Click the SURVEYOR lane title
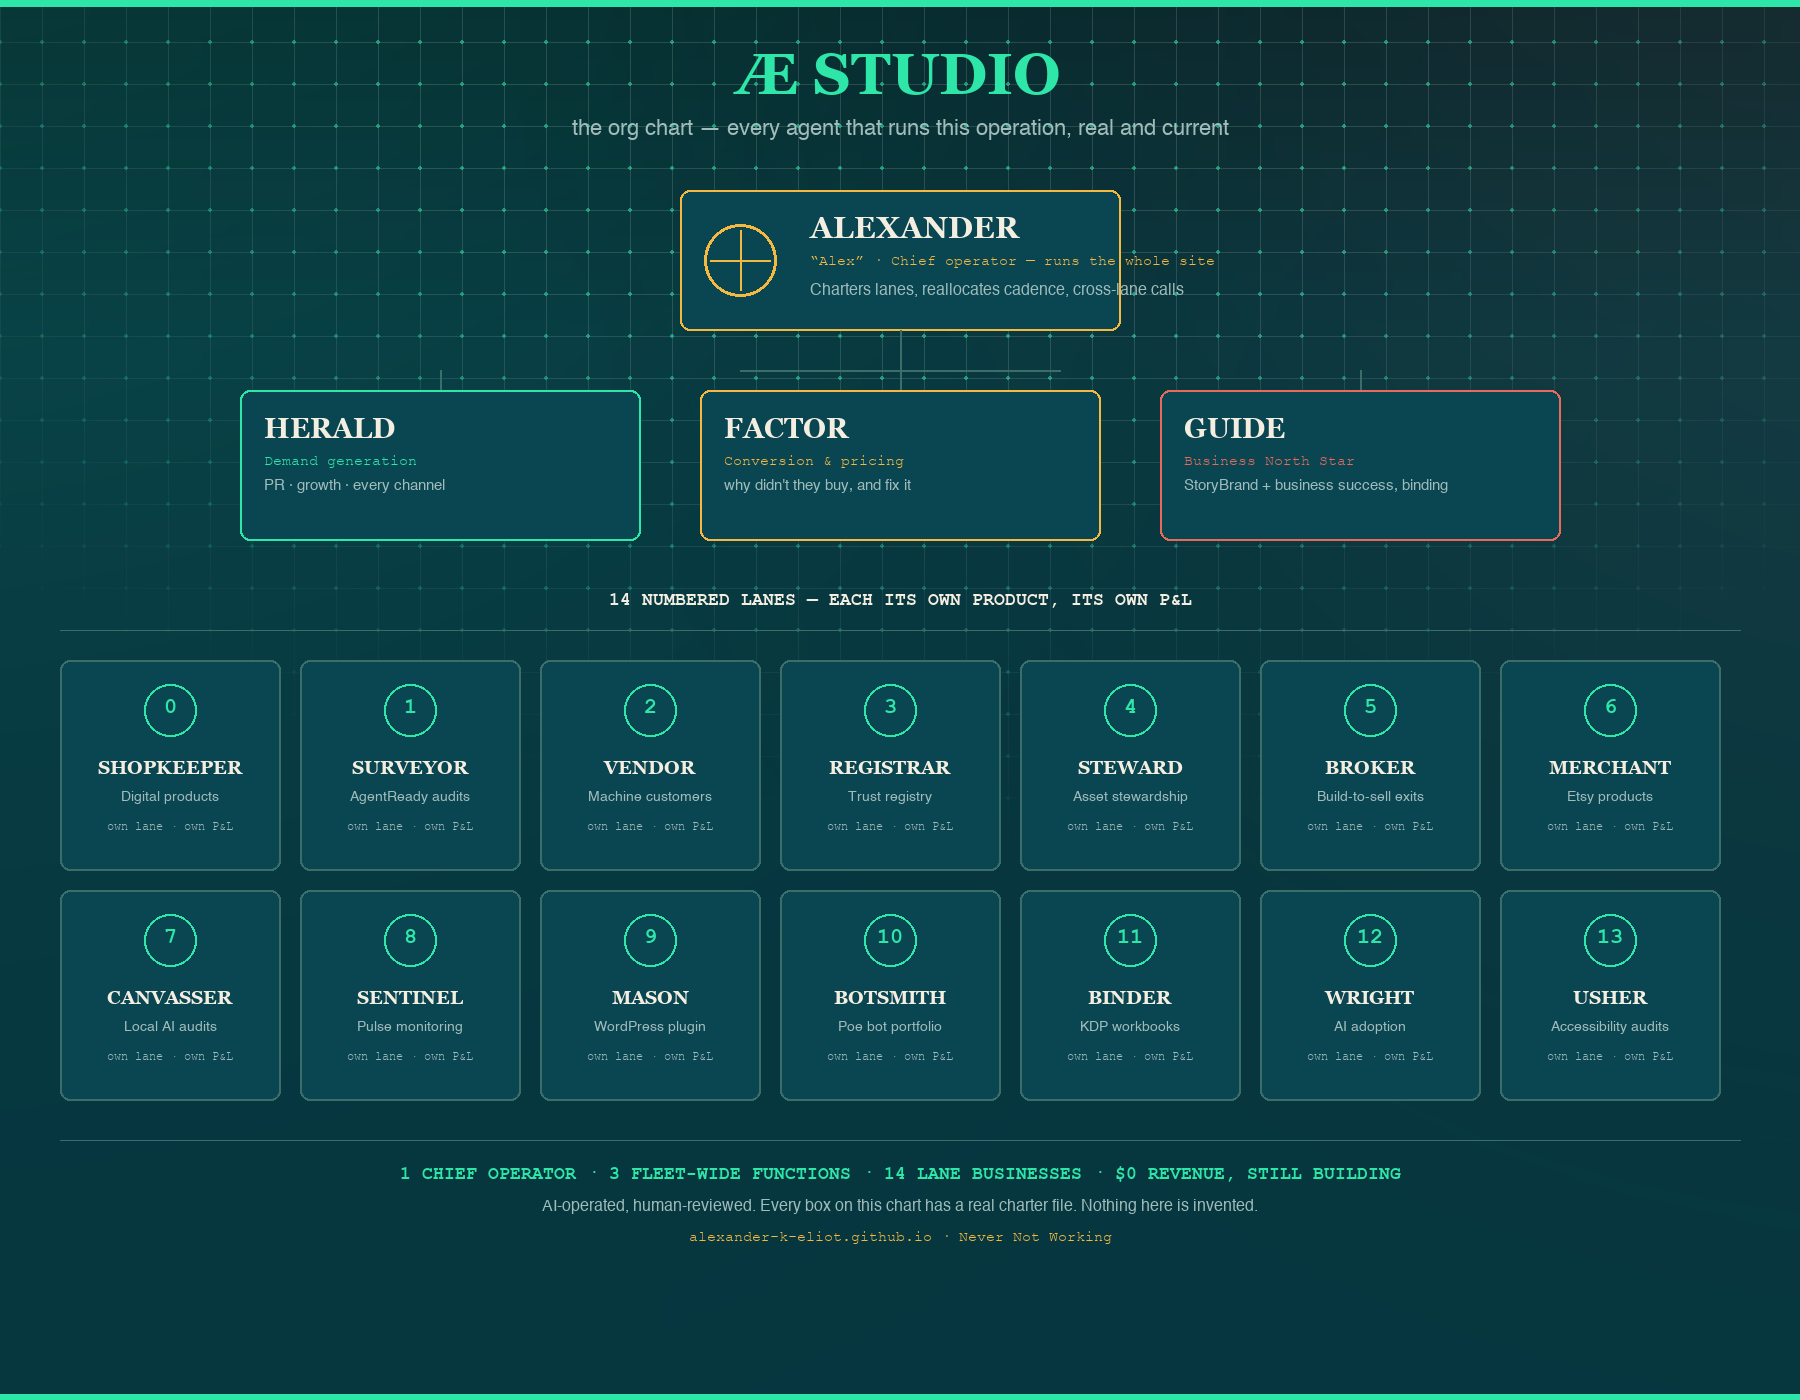 [410, 767]
